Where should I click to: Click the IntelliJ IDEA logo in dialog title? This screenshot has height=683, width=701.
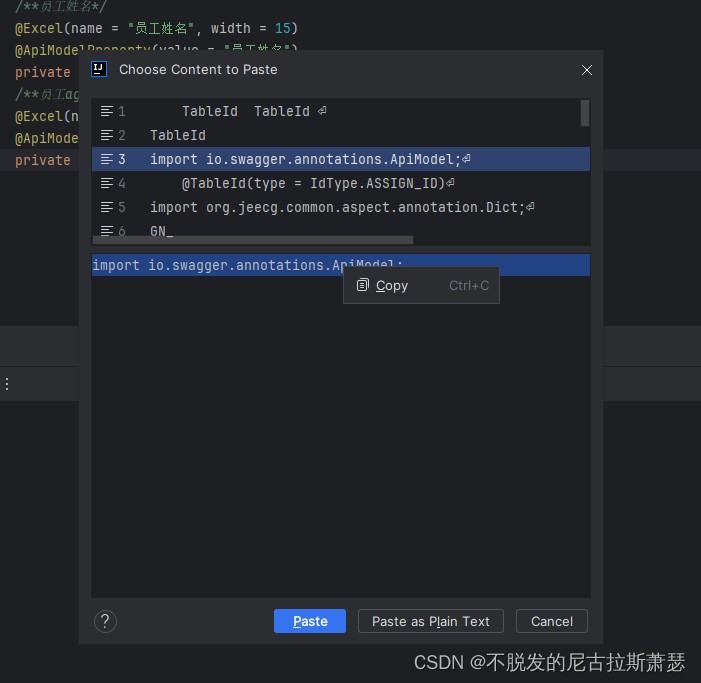coord(99,69)
